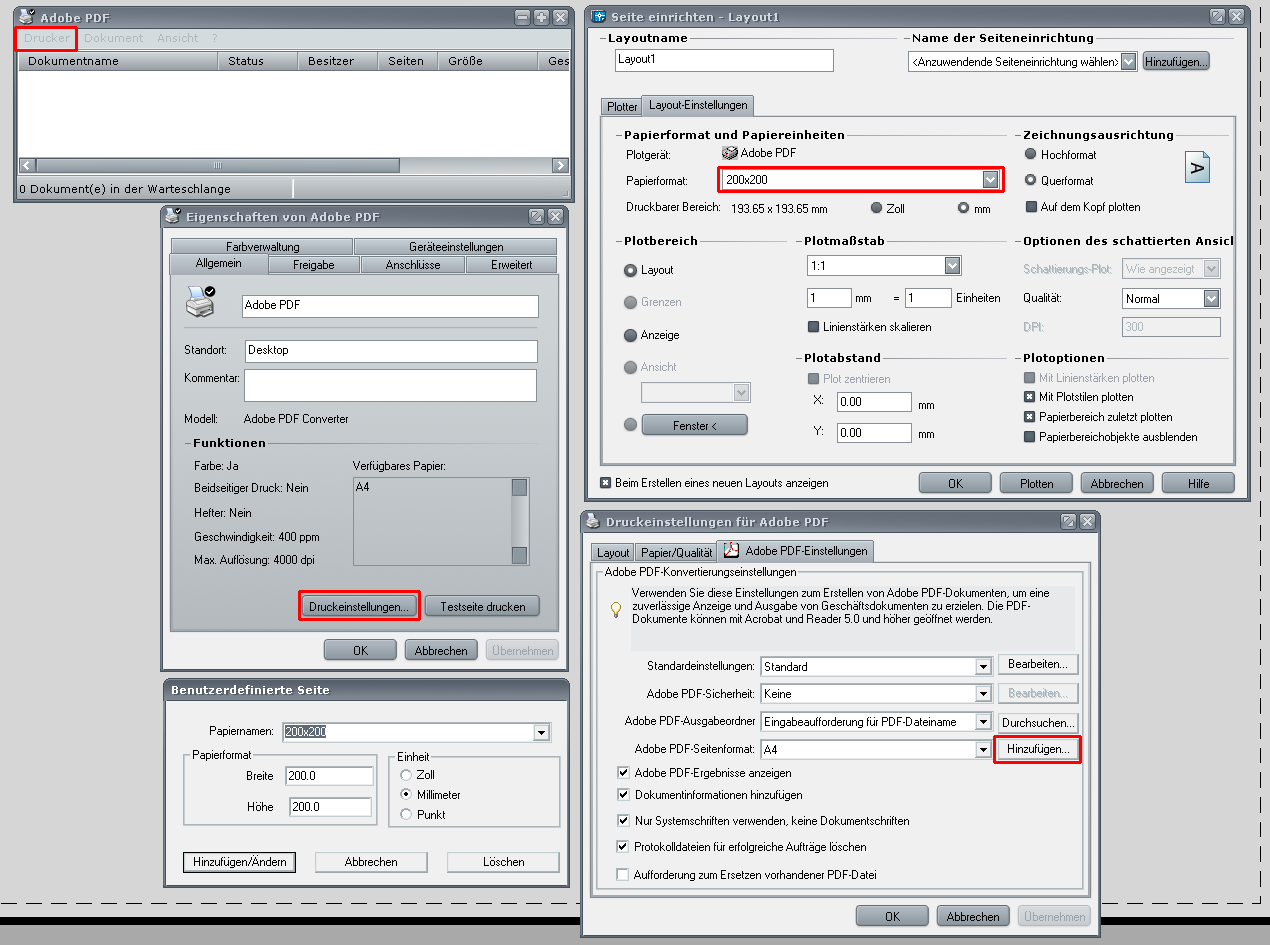Screen dimensions: 1270x945
Task: Click Adobe PDF-Einstellungen tab with PDF icon
Action: tap(795, 550)
